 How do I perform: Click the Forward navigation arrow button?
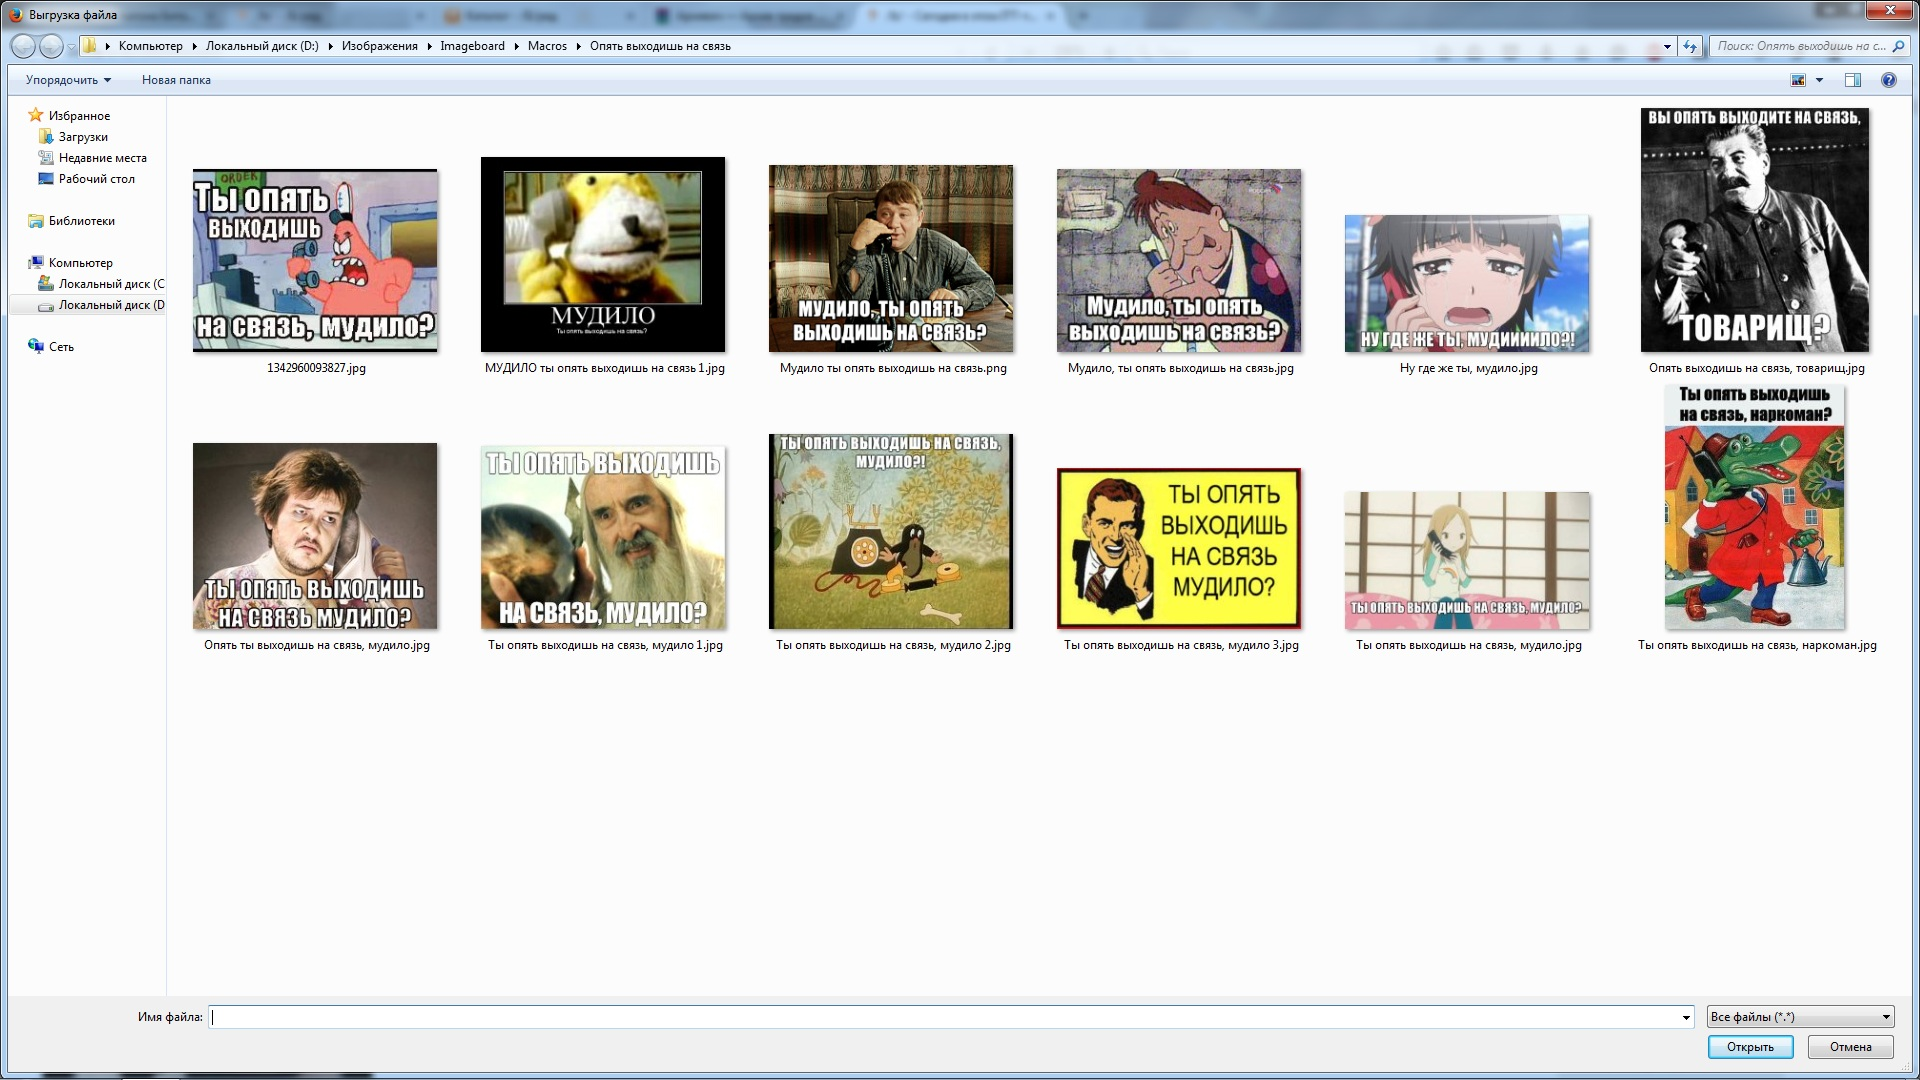click(x=51, y=46)
